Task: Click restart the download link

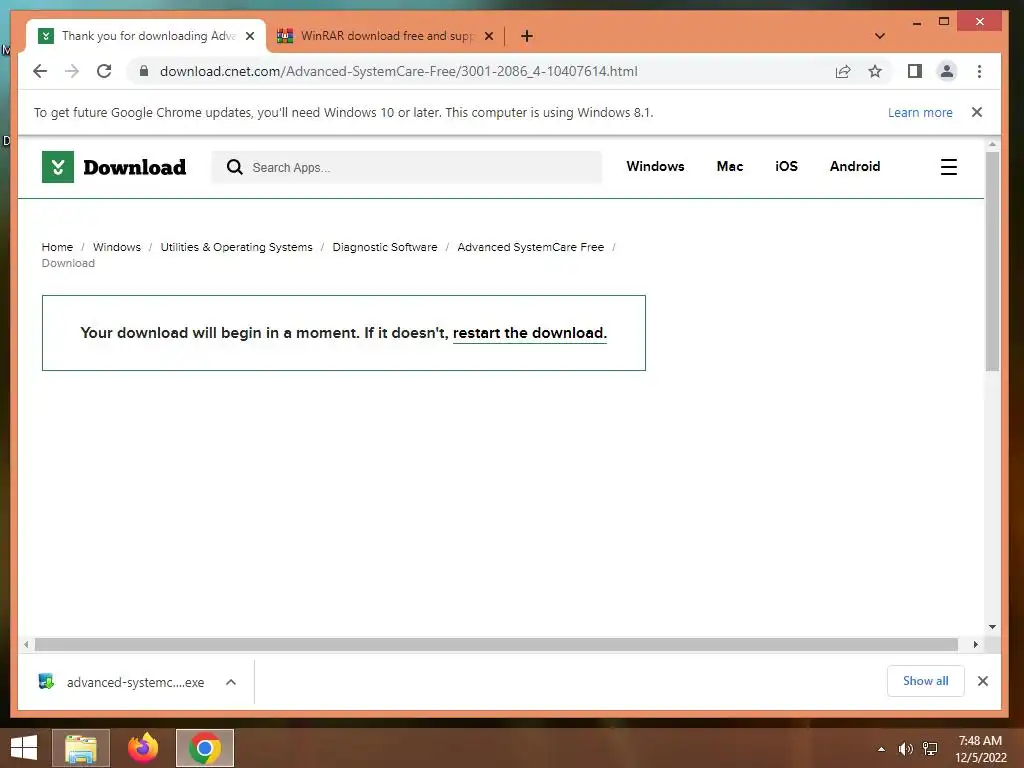Action: (530, 333)
